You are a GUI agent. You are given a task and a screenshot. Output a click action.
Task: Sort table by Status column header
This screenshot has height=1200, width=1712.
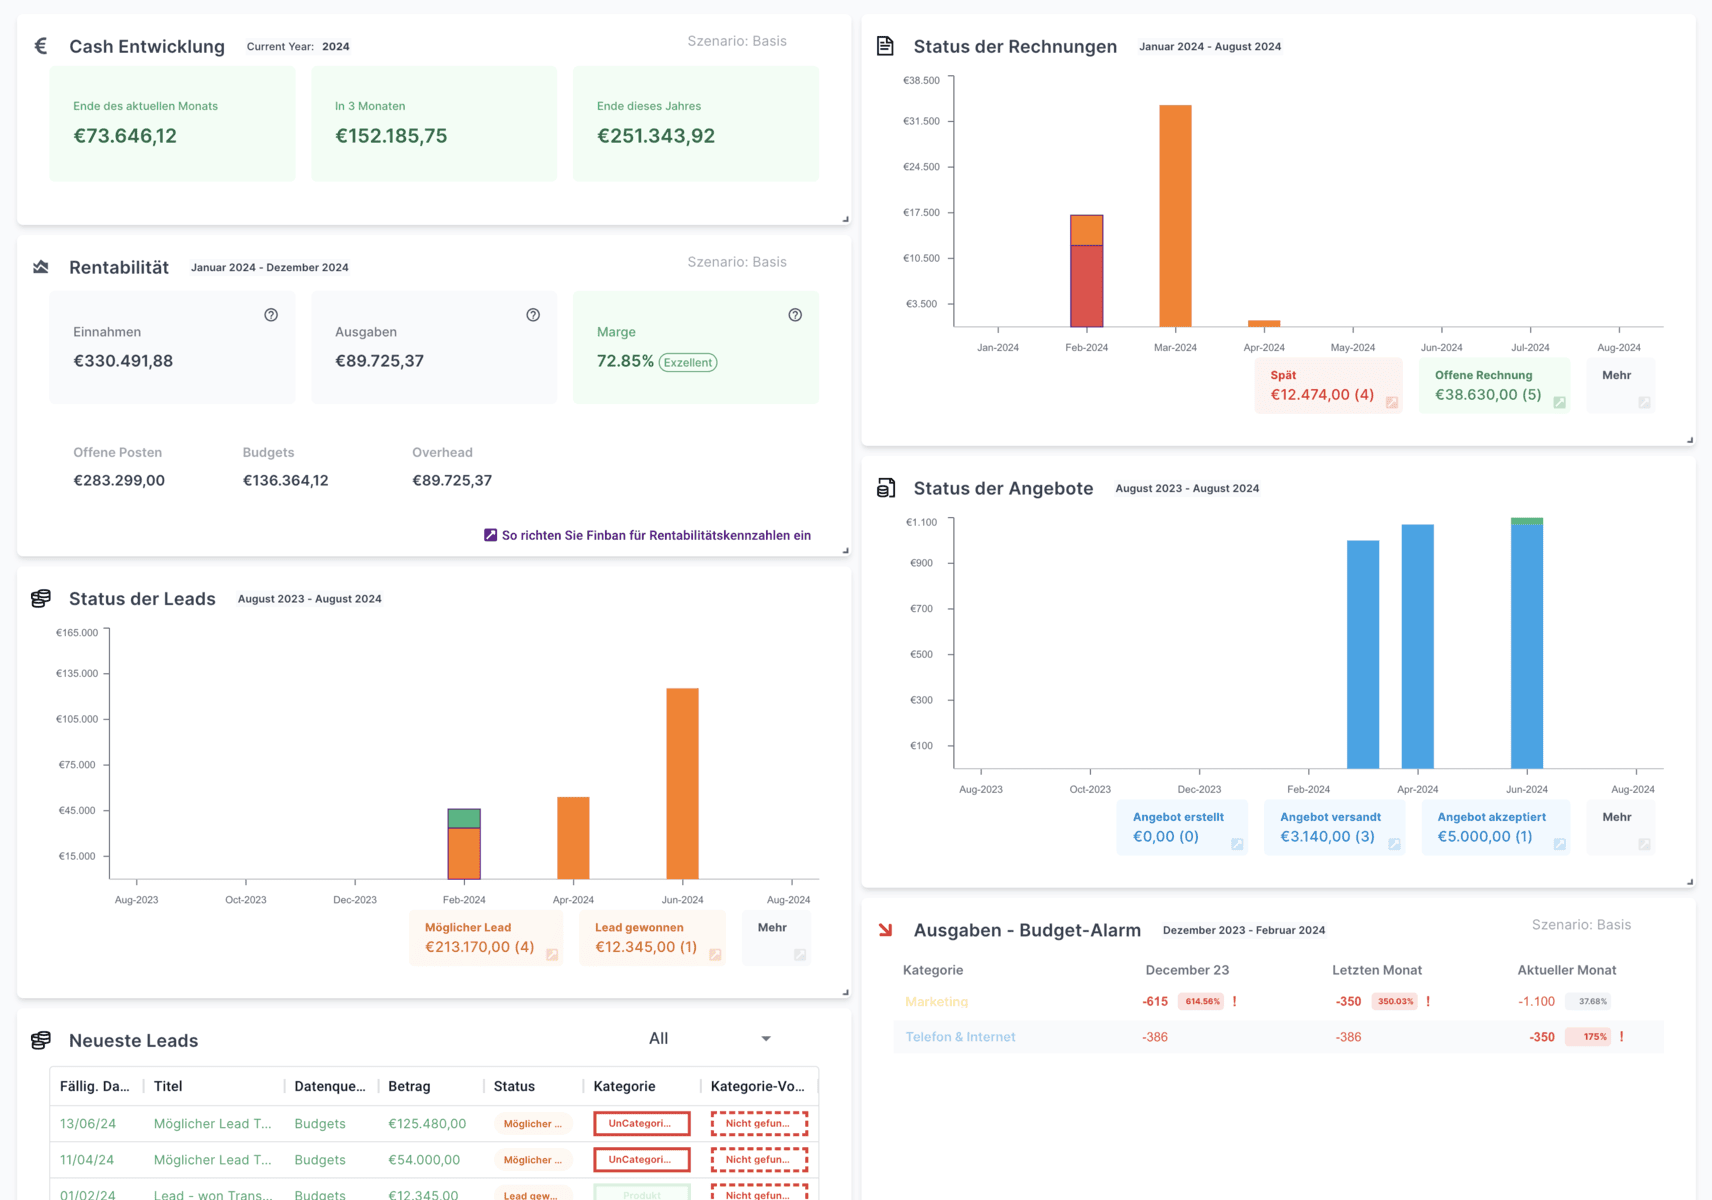tap(514, 1086)
